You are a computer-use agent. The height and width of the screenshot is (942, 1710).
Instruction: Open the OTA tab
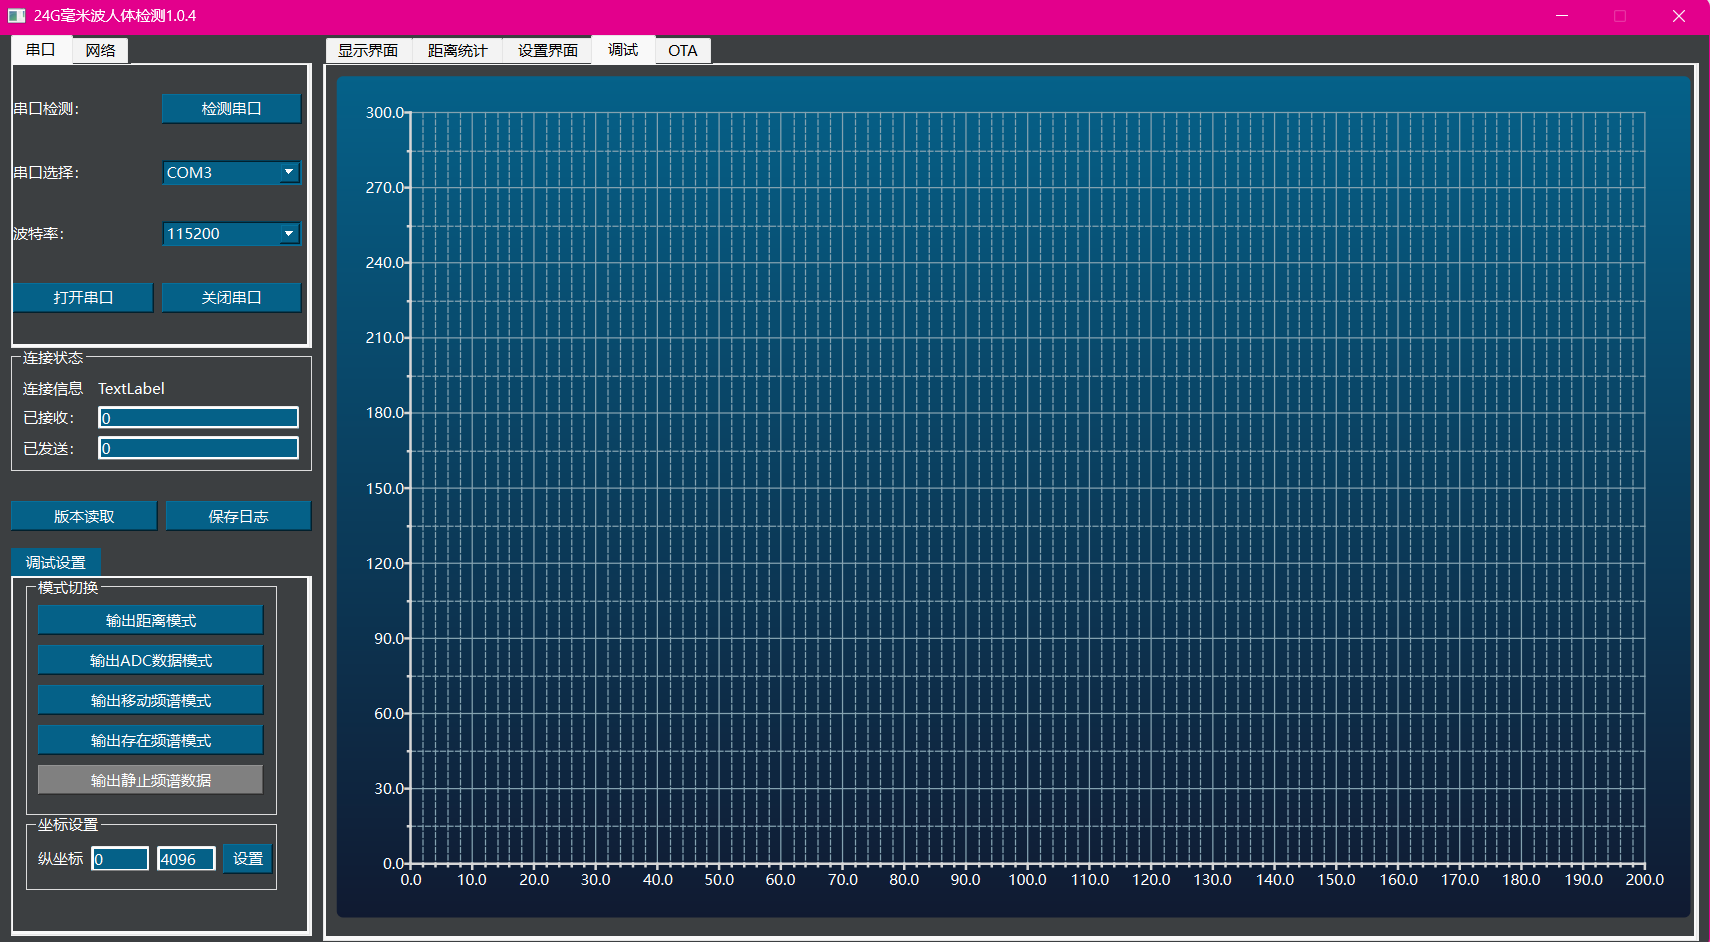click(683, 51)
